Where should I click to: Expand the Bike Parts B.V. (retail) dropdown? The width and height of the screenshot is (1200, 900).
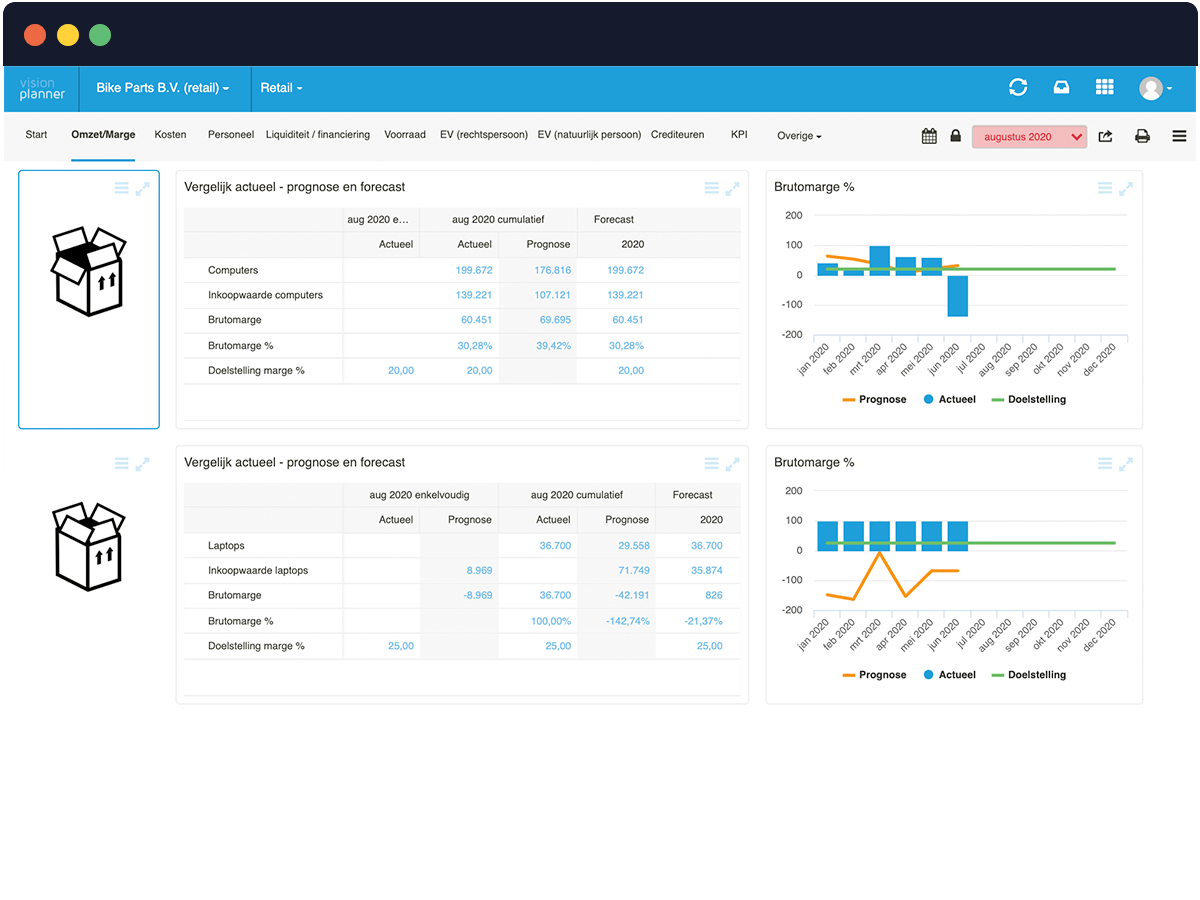(x=162, y=88)
